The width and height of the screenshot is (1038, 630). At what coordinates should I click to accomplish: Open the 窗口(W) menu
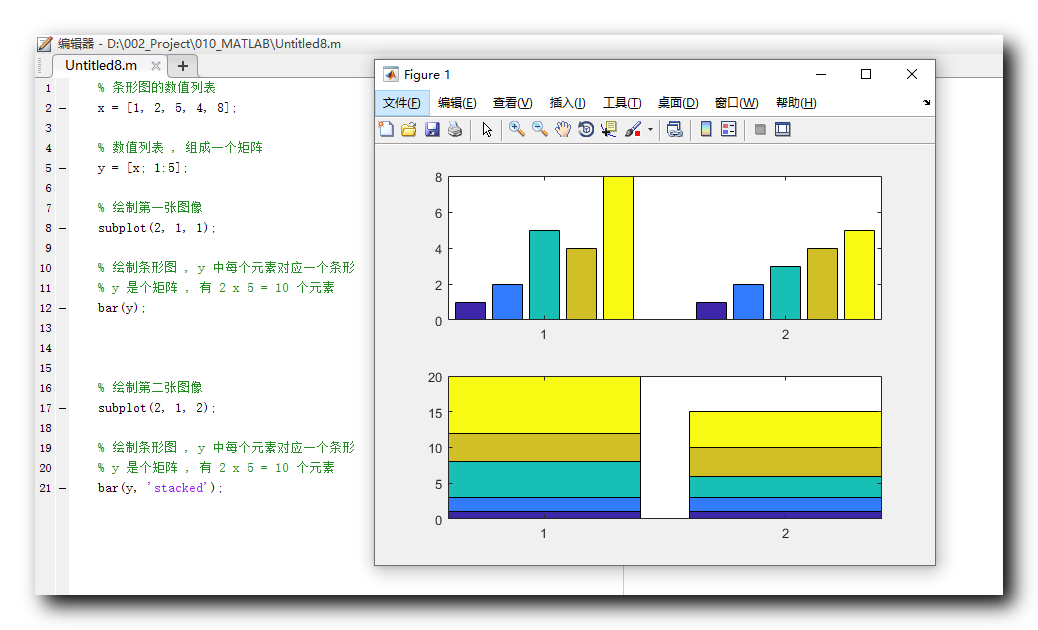737,103
